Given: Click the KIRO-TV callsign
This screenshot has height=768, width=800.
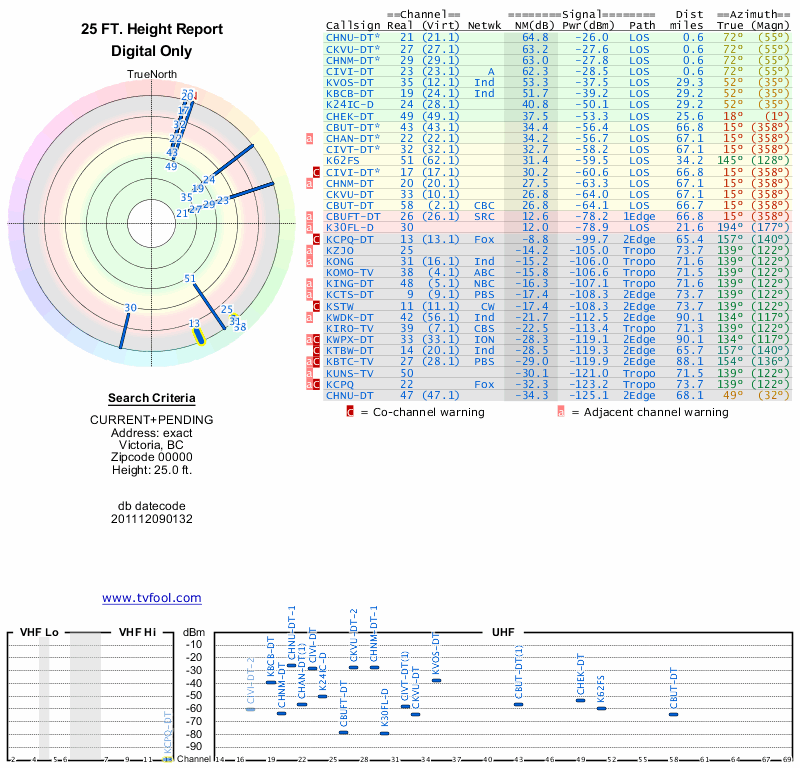Looking at the screenshot, I should tap(349, 329).
